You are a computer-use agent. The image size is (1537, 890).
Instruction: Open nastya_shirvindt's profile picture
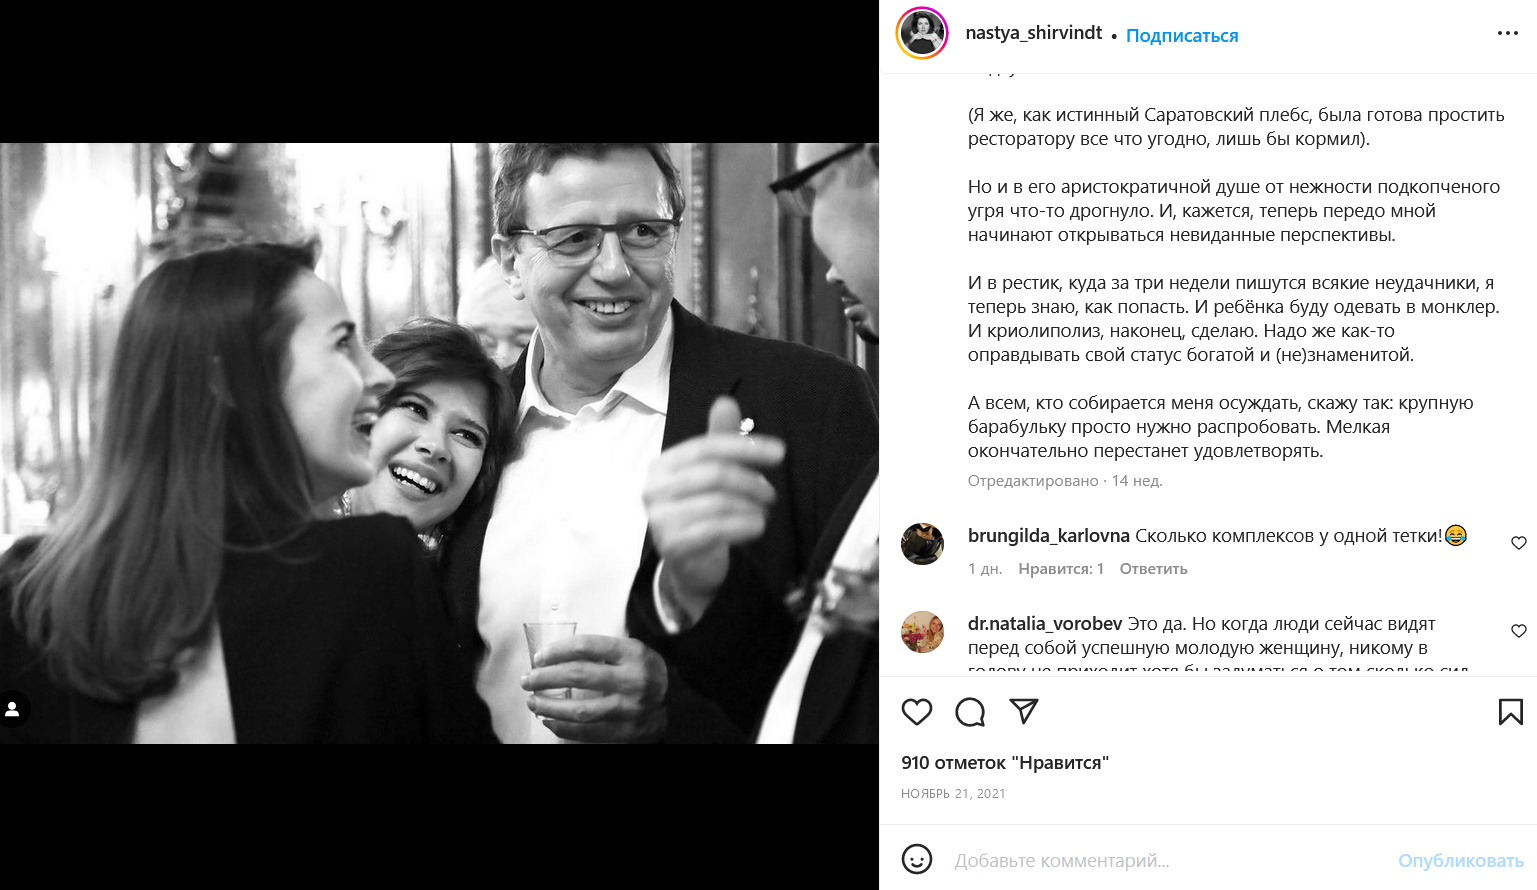click(922, 34)
